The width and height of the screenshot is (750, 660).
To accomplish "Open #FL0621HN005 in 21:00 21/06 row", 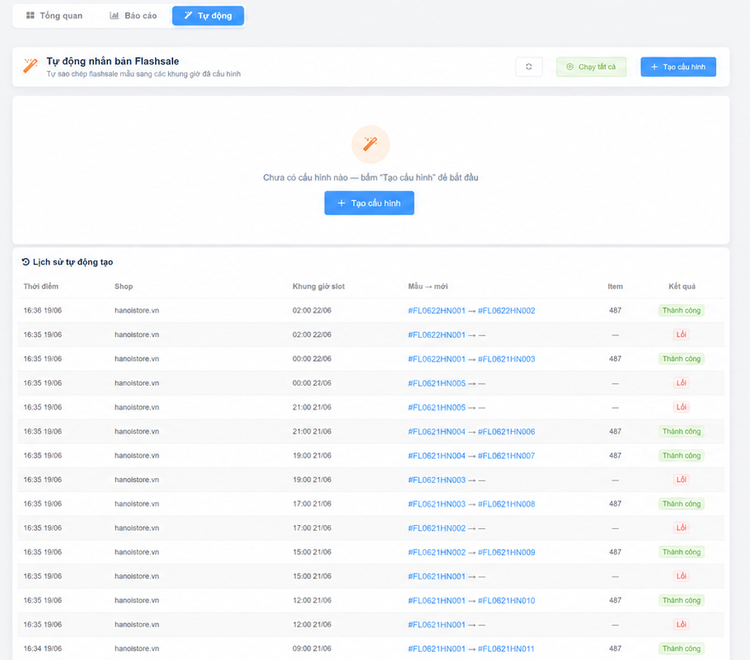I will 437,407.
